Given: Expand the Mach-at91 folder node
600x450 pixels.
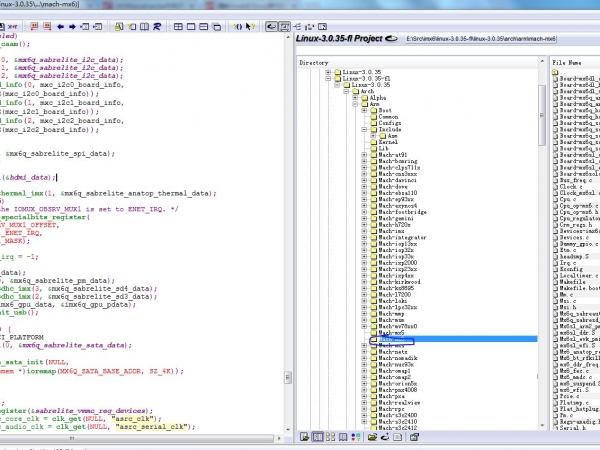Looking at the screenshot, I should pyautogui.click(x=364, y=155).
